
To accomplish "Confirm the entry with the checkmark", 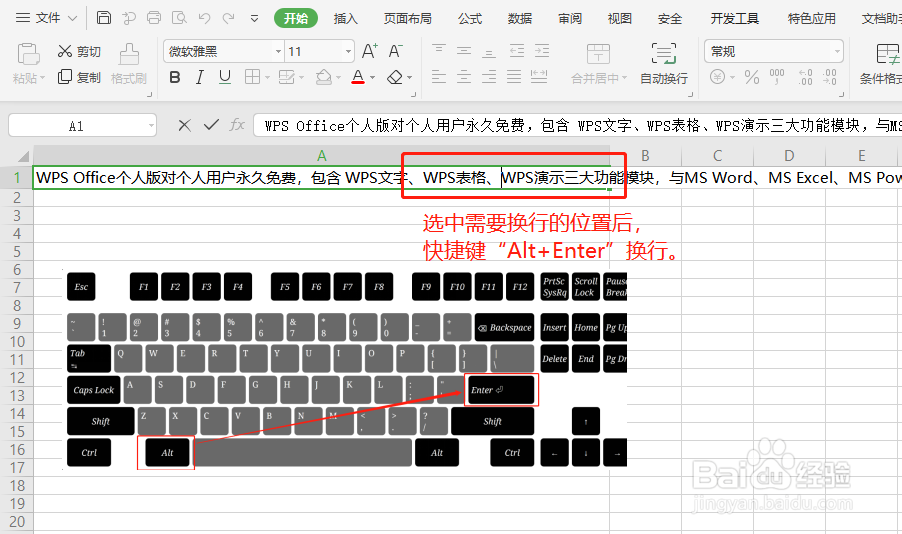I will 211,125.
